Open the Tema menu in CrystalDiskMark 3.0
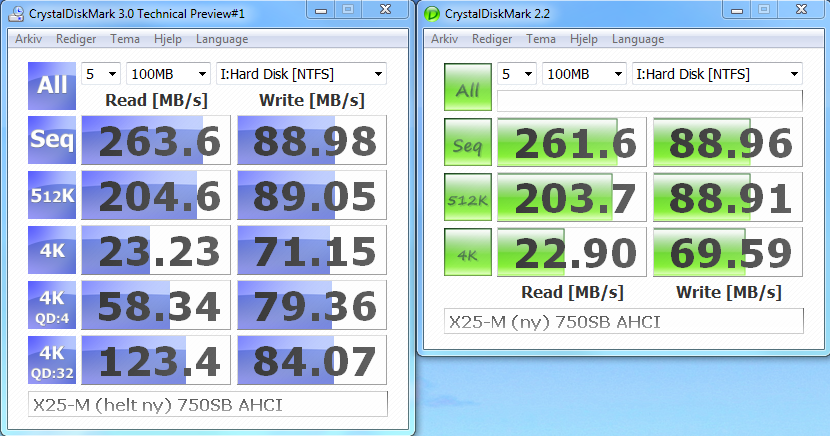Screen dimensions: 830x436 tap(125, 39)
